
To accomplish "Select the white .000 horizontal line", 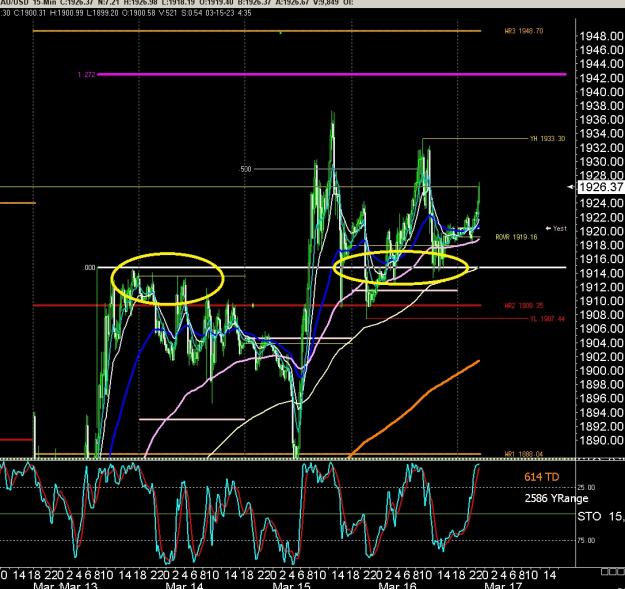I will (332, 267).
